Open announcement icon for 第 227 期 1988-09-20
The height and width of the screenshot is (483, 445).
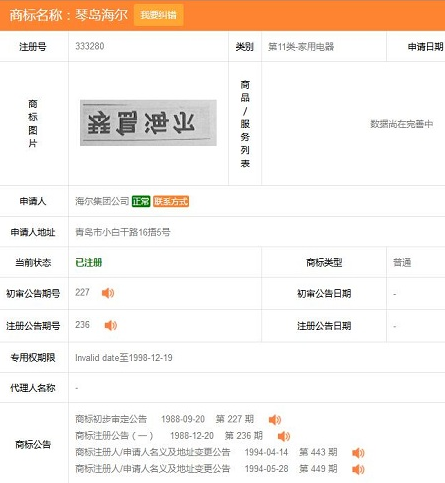(x=275, y=420)
